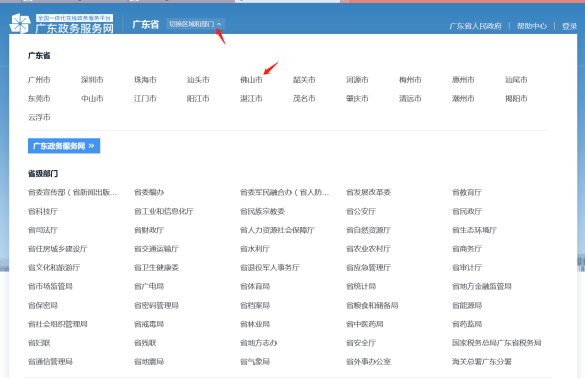
Task: Open 省文化和旅游厅 department
Action: (x=54, y=268)
